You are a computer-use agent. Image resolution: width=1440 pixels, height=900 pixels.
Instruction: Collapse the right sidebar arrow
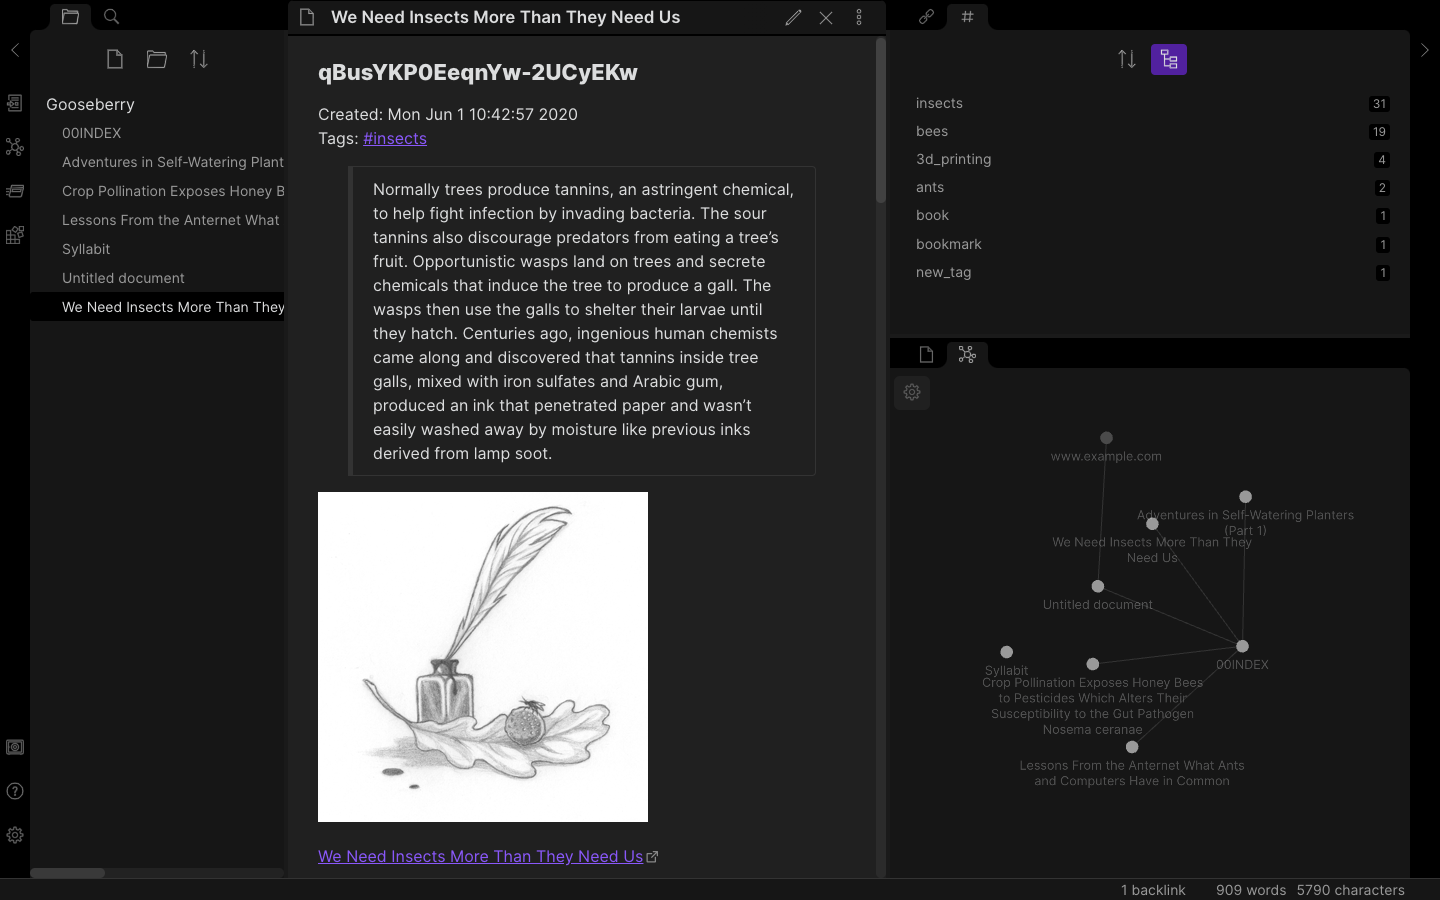tap(1425, 50)
